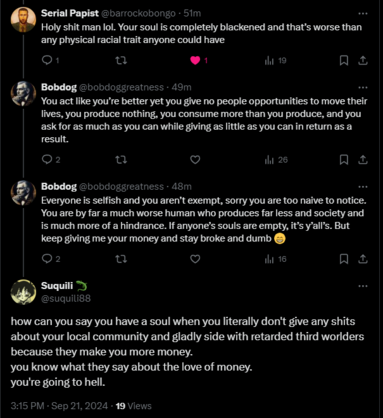Unlike Serial Papist's tweet with pink heart
This screenshot has width=383, height=418.
195,60
